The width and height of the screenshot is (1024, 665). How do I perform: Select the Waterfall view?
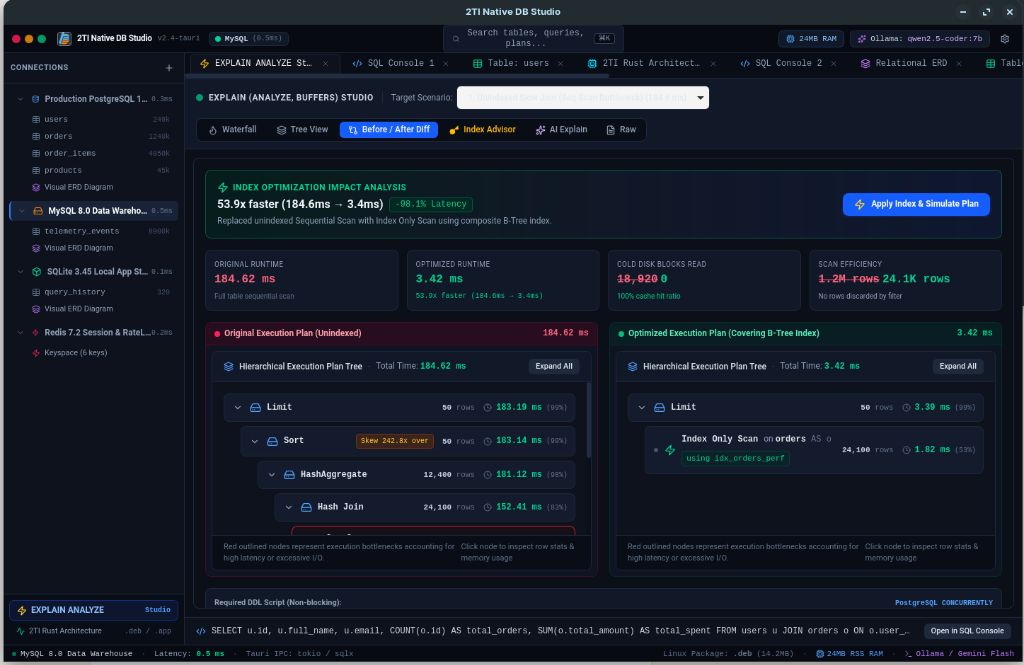[232, 129]
